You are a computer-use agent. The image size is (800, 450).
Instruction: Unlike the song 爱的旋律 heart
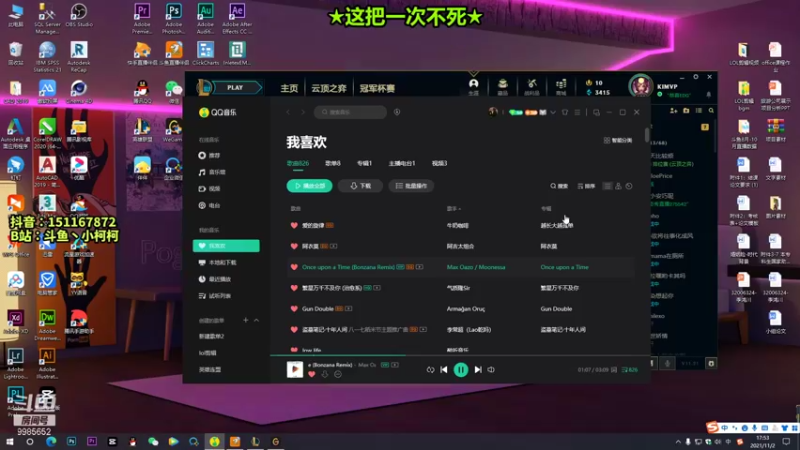[294, 225]
